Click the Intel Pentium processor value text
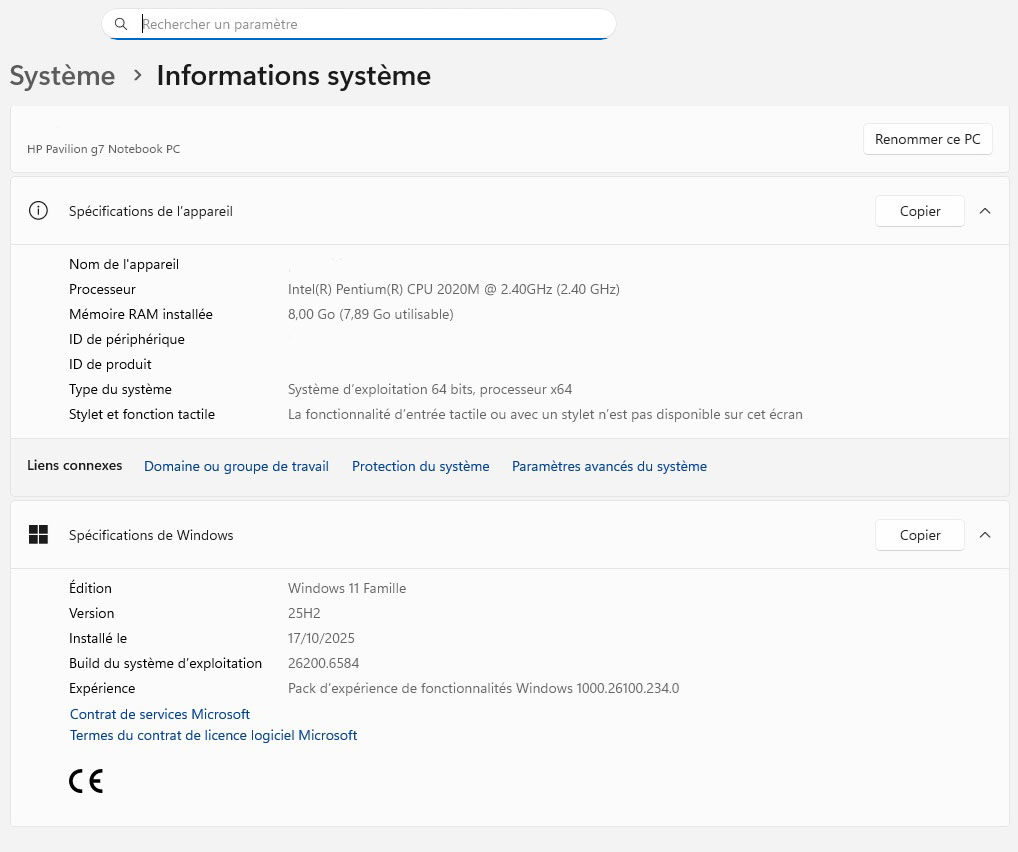This screenshot has width=1018, height=852. click(x=453, y=289)
